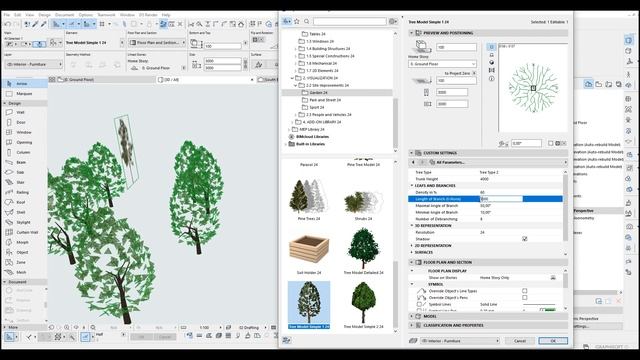Viewport: 640px width, 360px height.
Task: Select the Stair tool
Action: point(24,182)
